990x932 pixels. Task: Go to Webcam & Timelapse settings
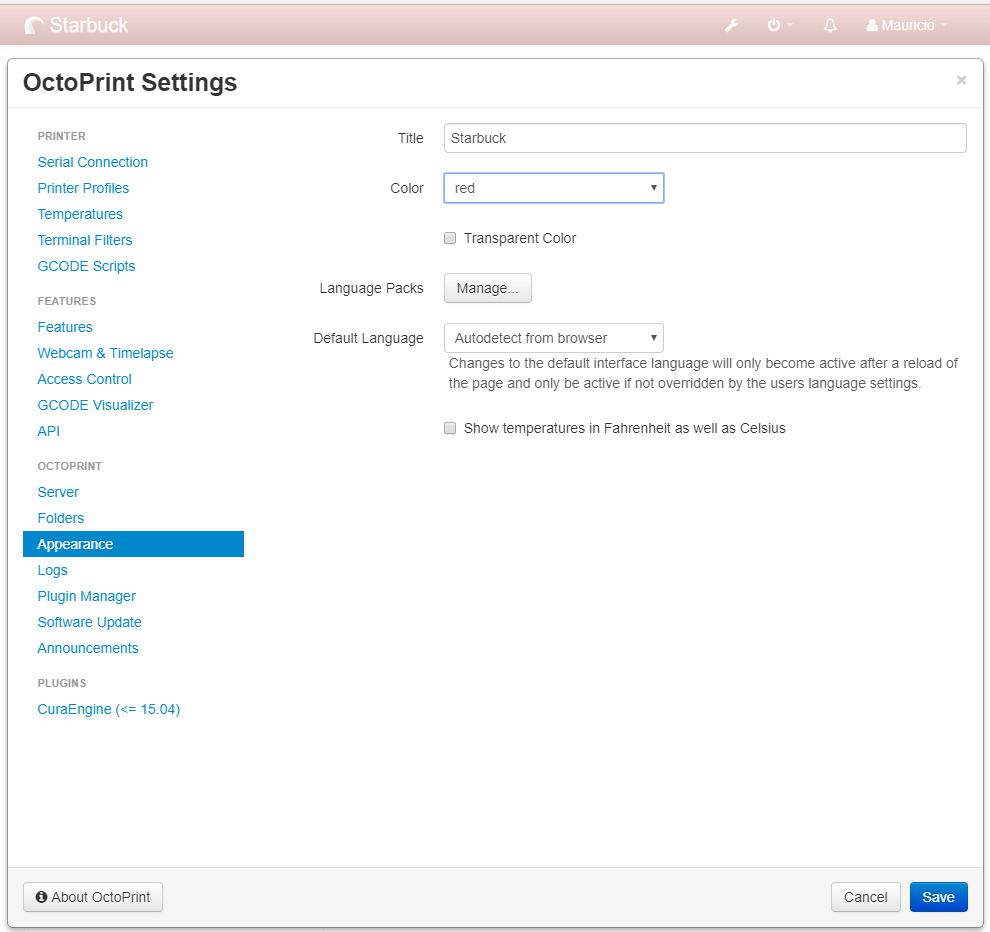(x=105, y=353)
